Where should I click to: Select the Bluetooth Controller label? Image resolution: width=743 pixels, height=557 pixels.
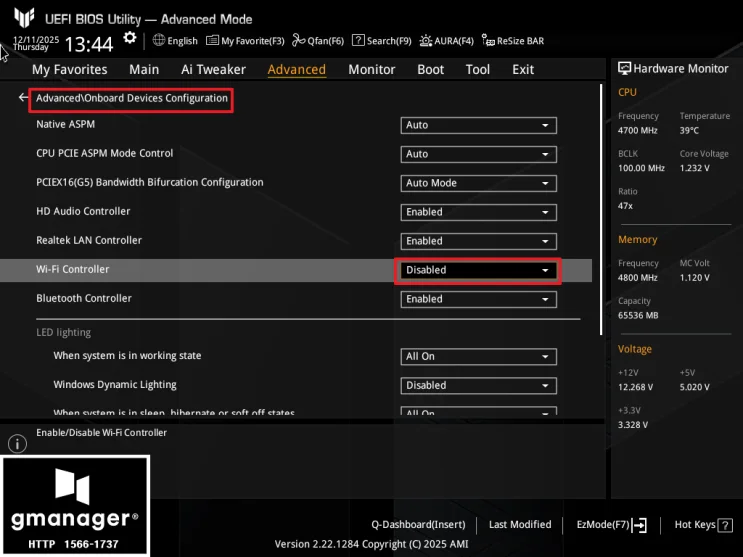click(84, 298)
